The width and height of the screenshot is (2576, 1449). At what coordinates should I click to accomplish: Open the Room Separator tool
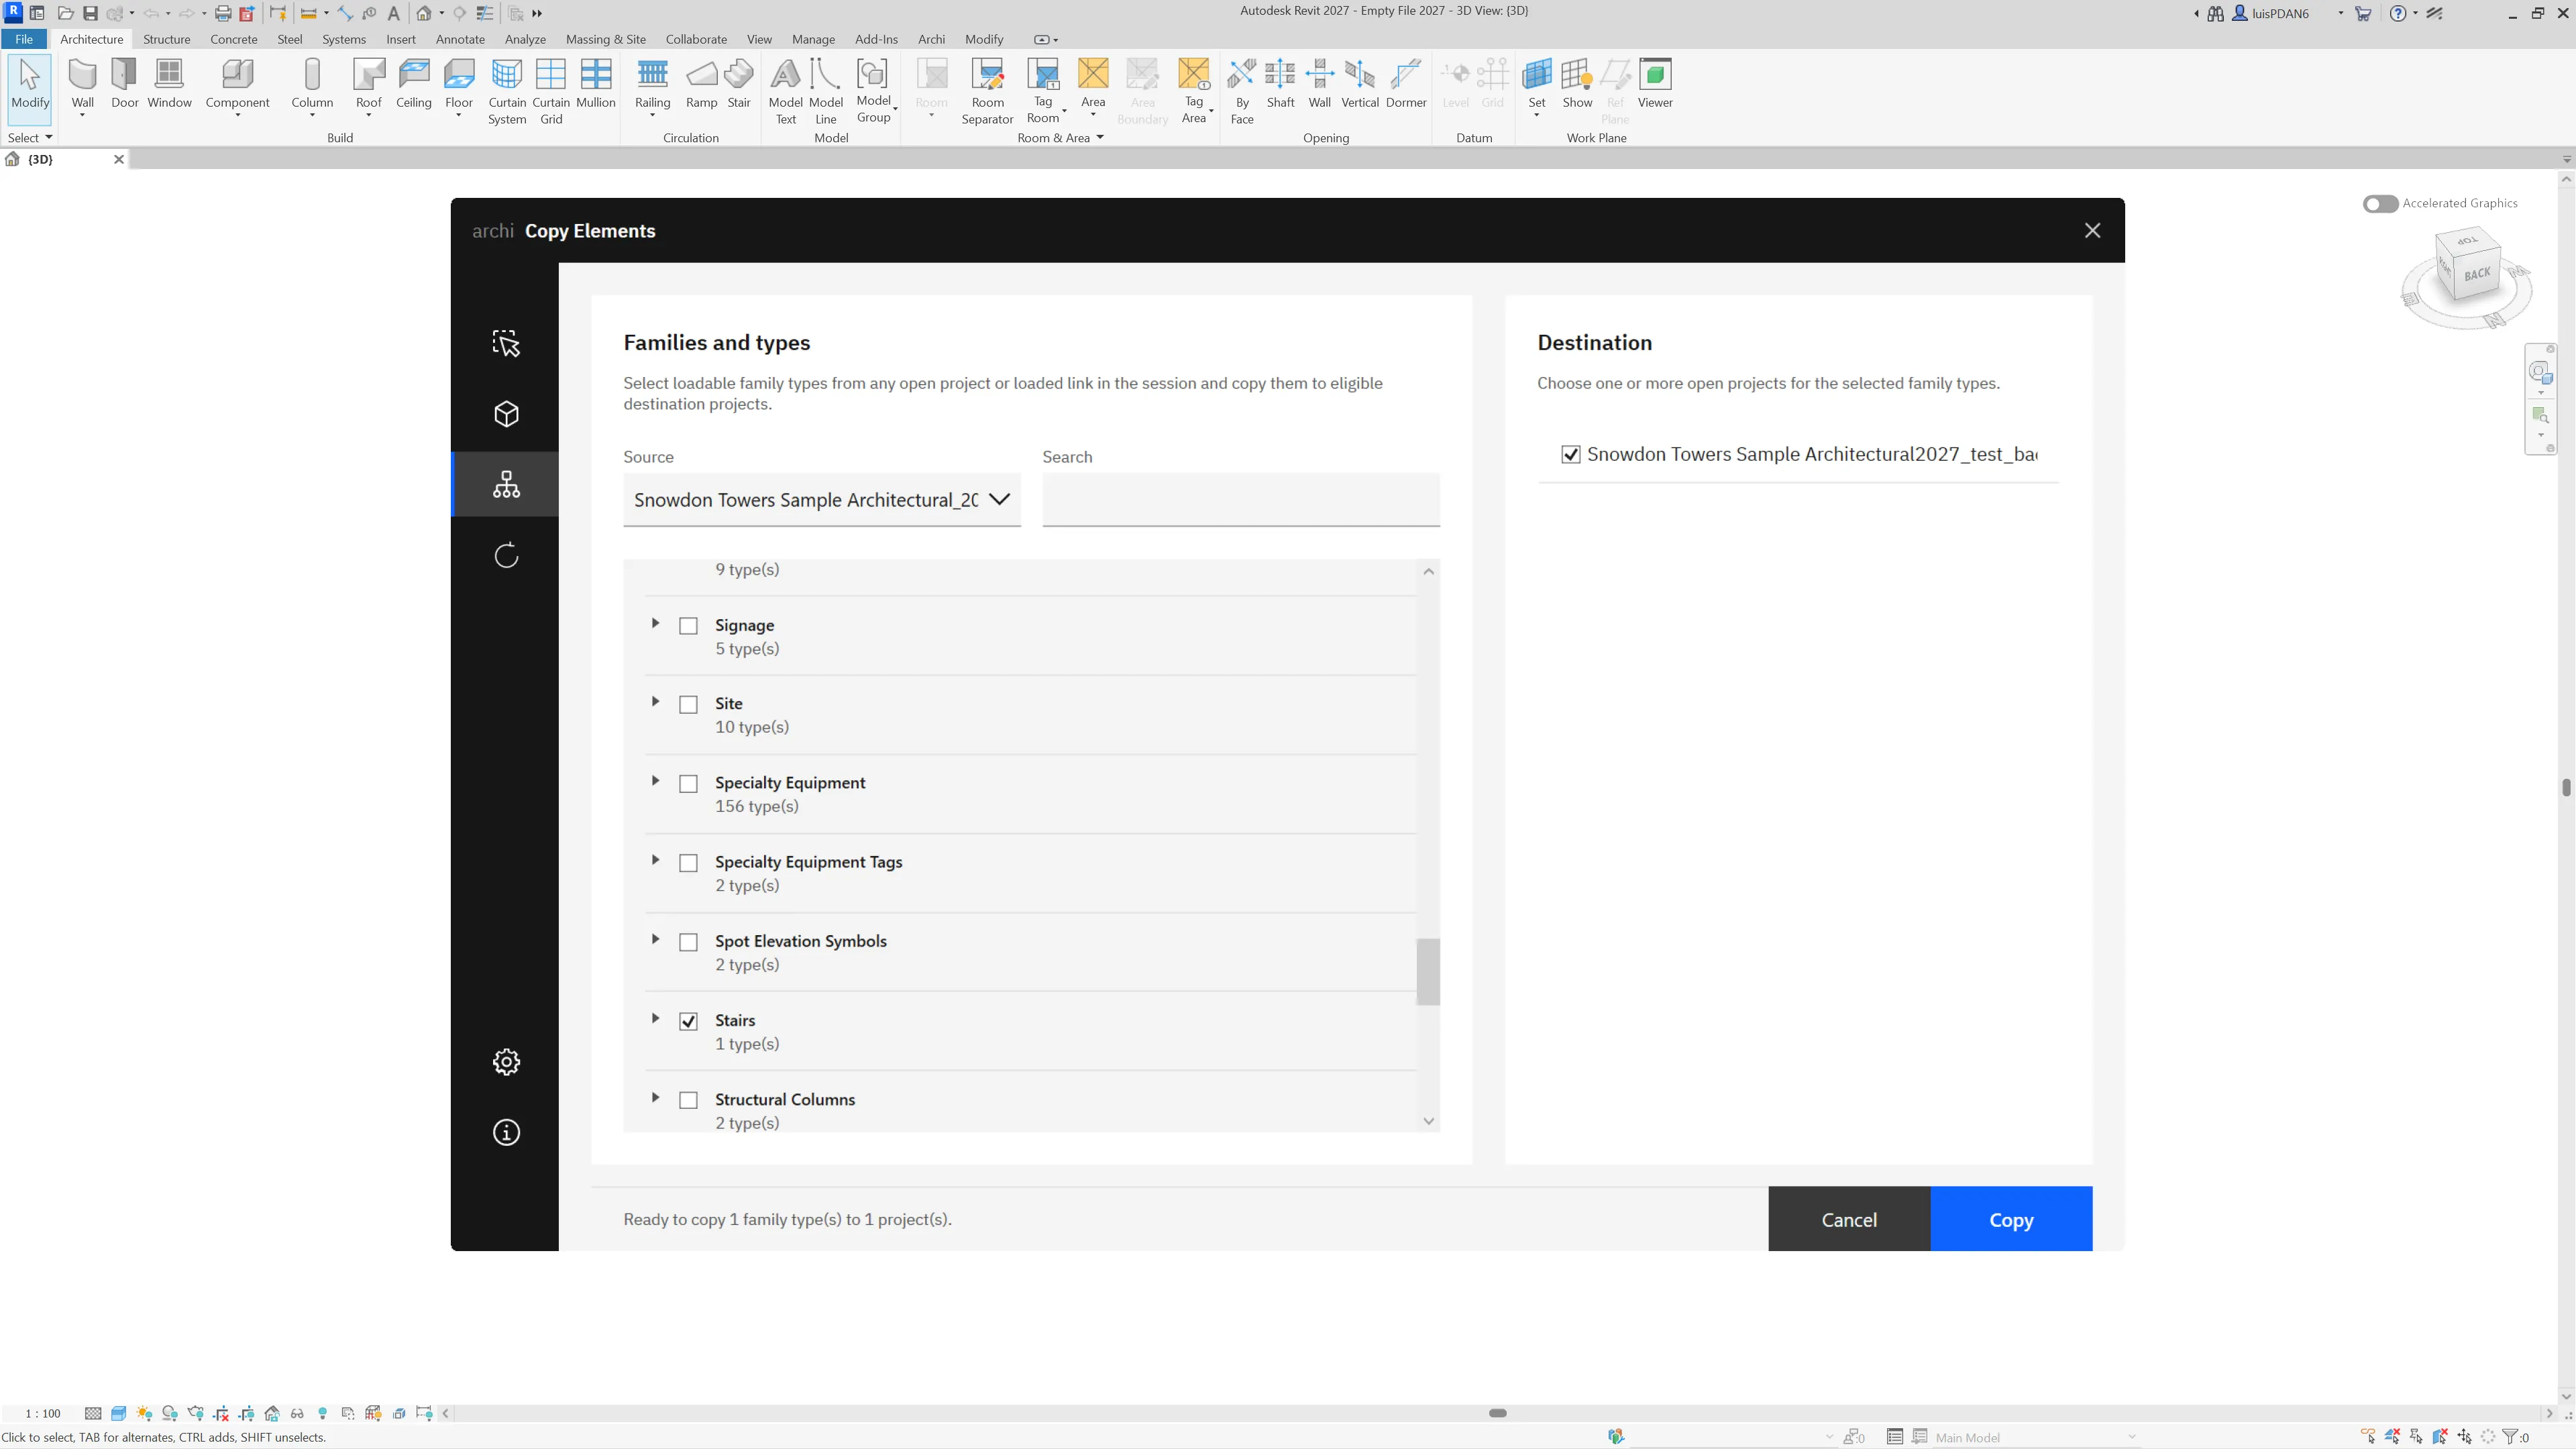tap(987, 91)
